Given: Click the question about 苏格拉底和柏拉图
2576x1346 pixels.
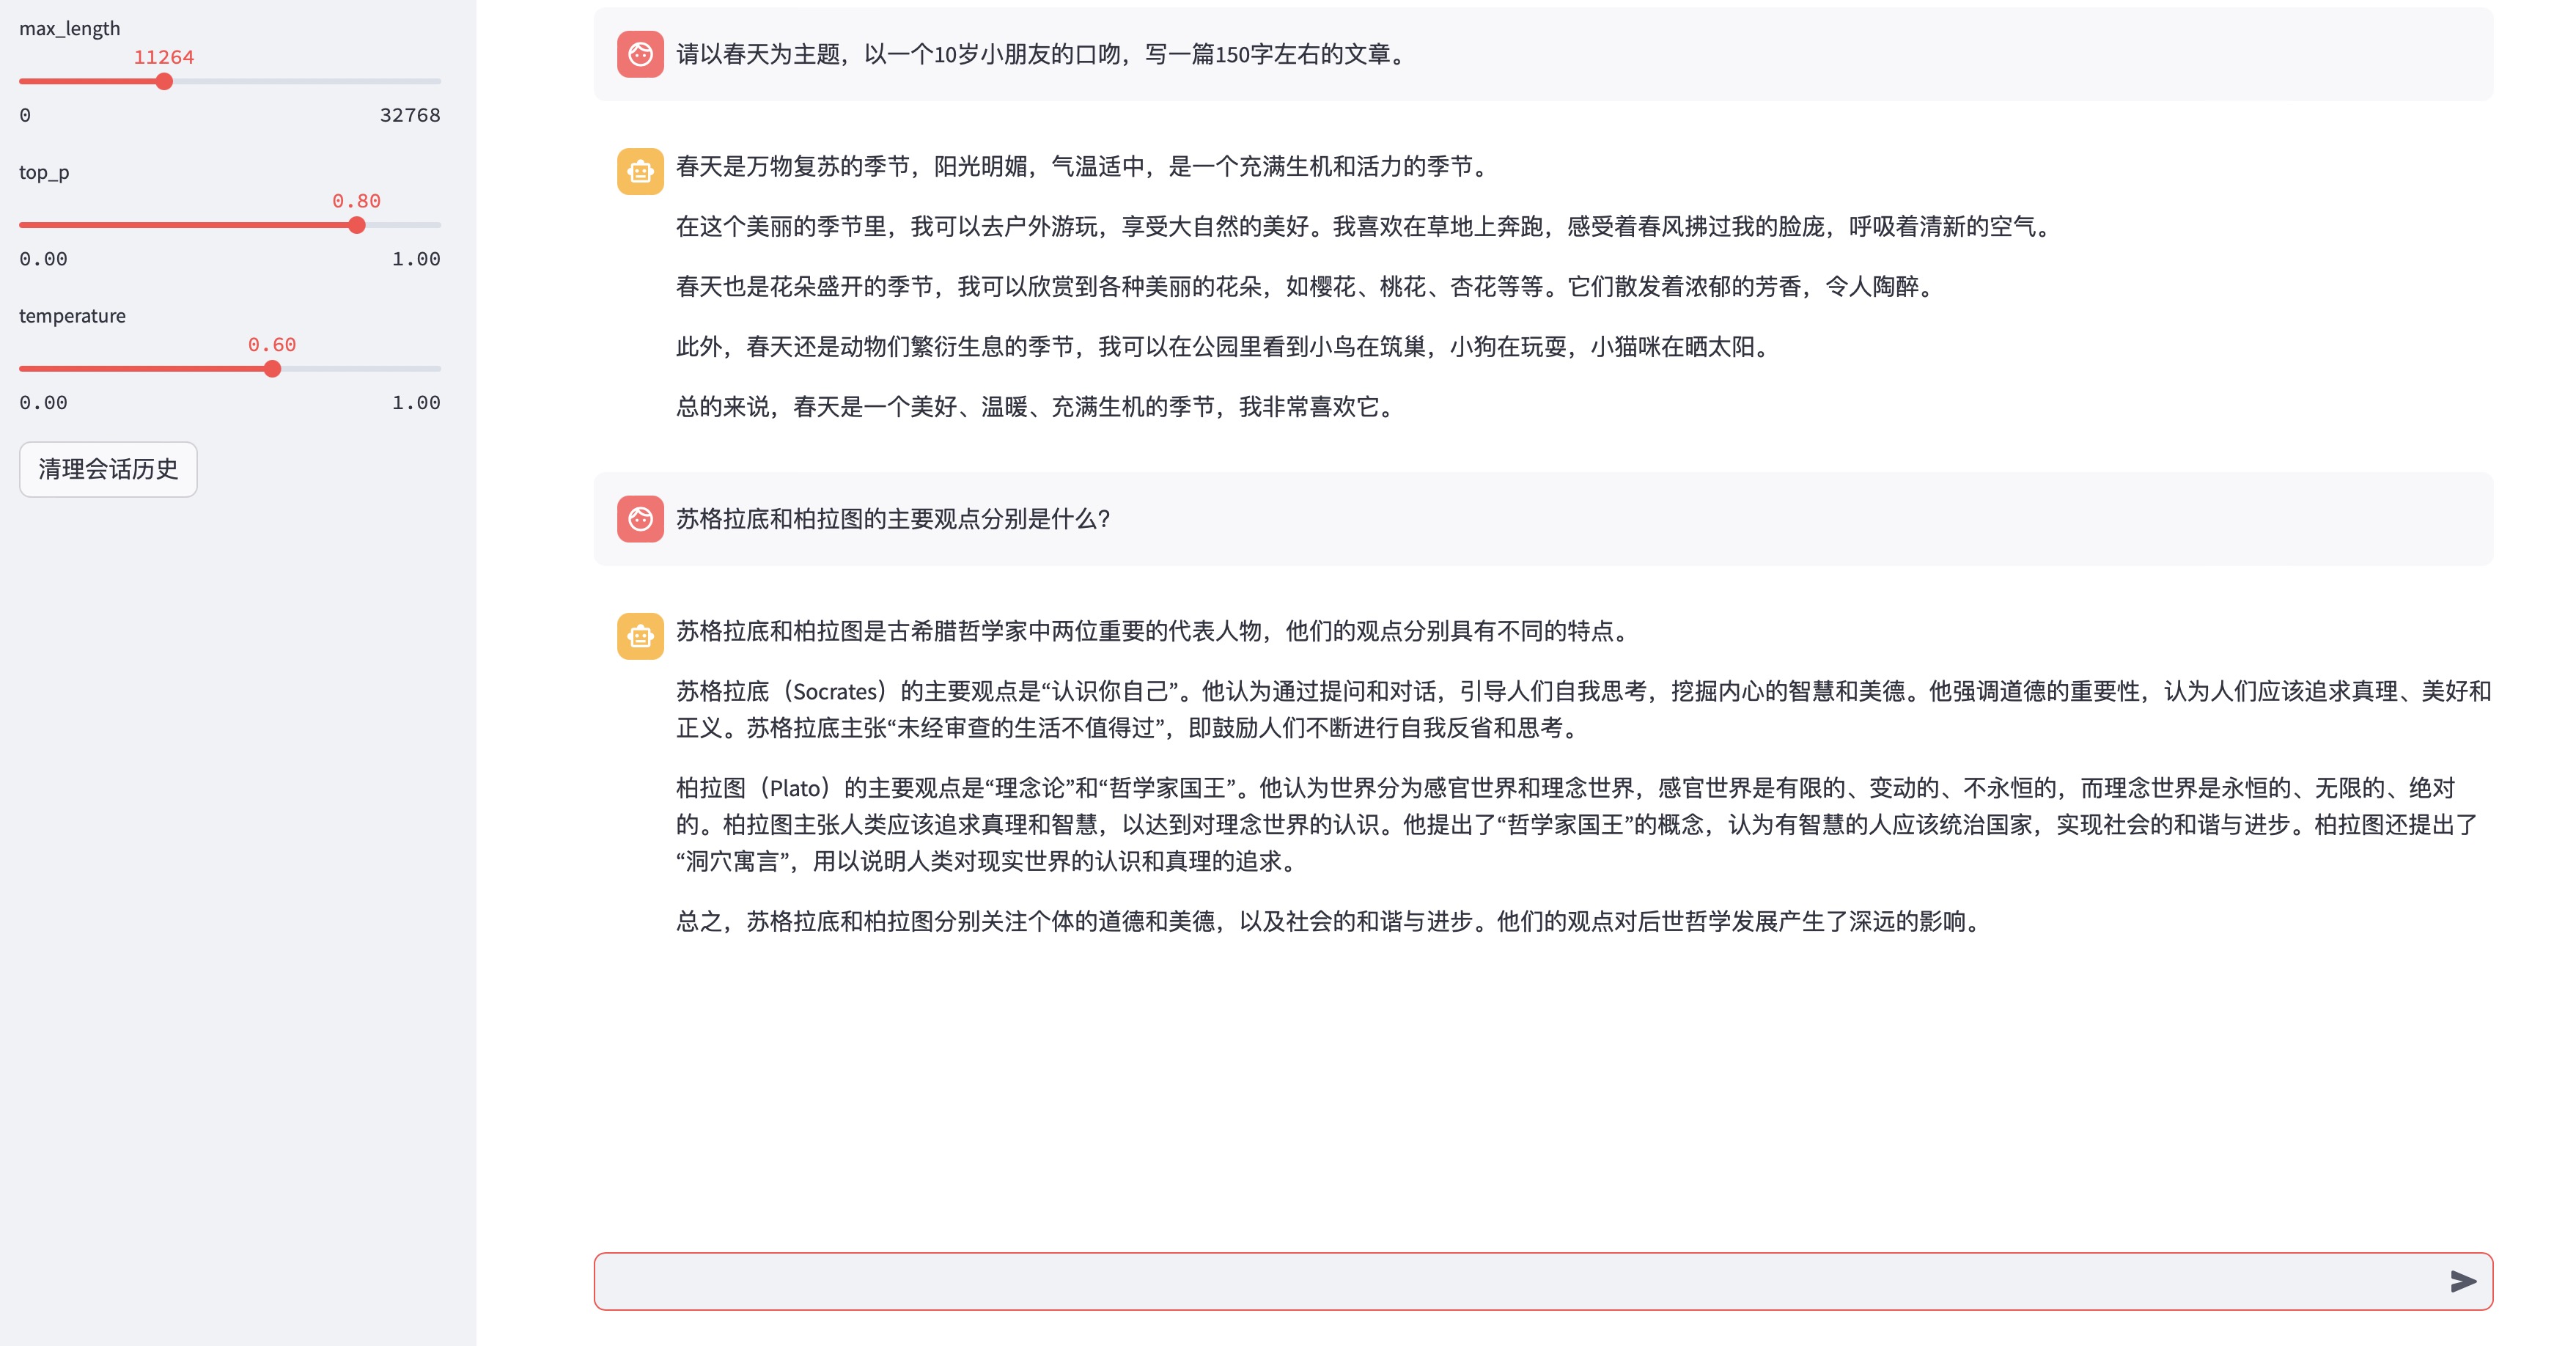Looking at the screenshot, I should pos(893,519).
